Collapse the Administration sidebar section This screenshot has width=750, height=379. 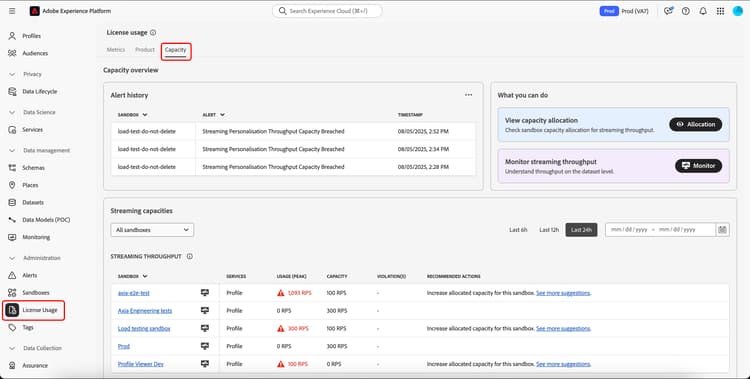tap(12, 258)
